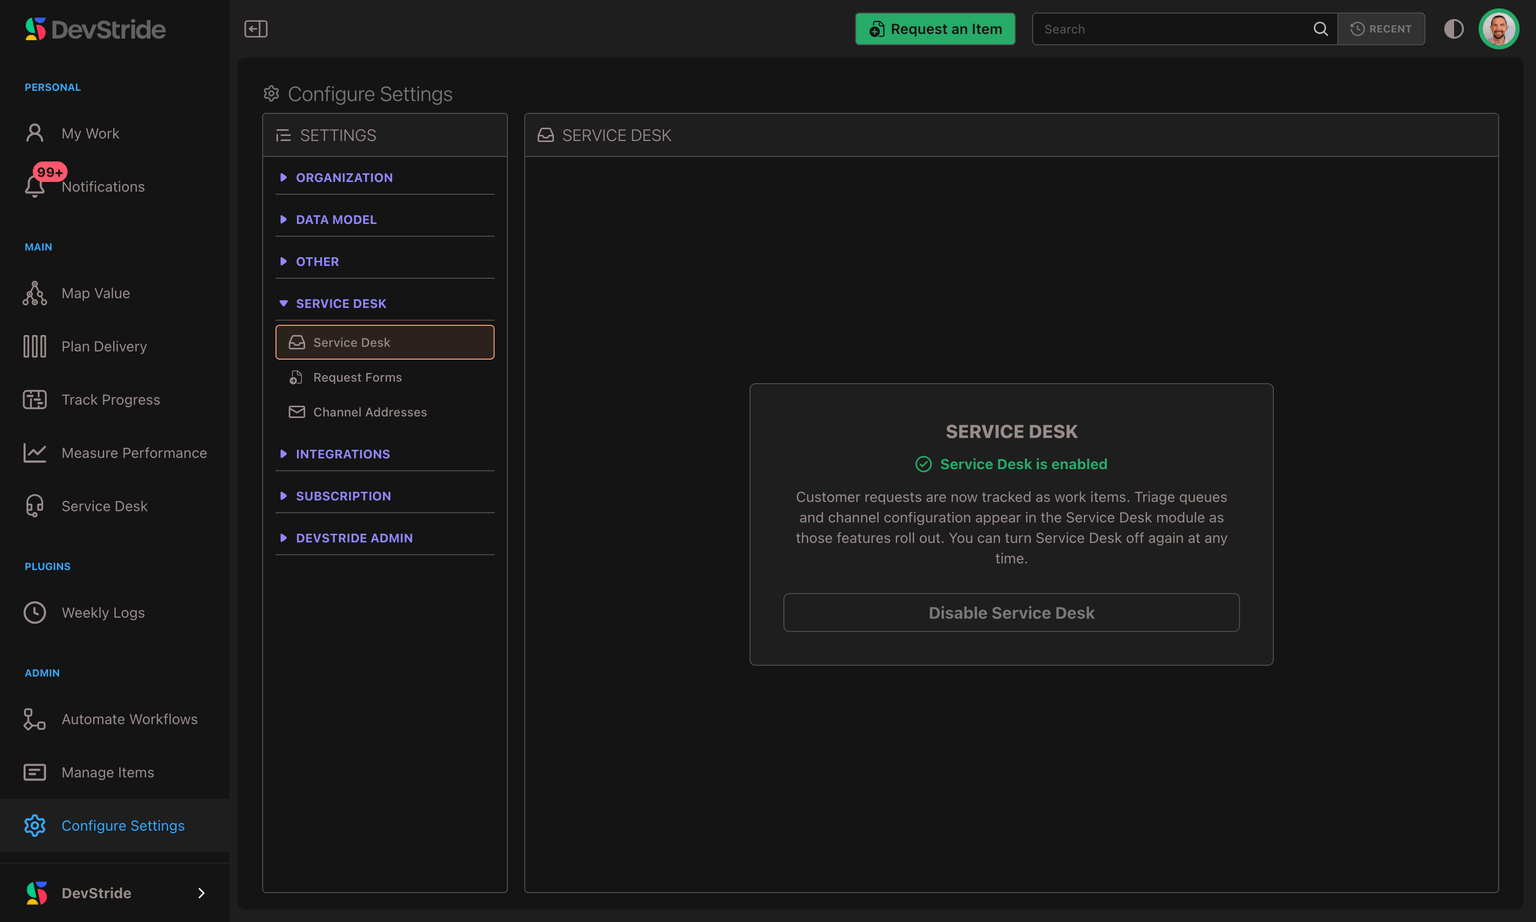Click the Request an Item button
1536x922 pixels.
(935, 29)
